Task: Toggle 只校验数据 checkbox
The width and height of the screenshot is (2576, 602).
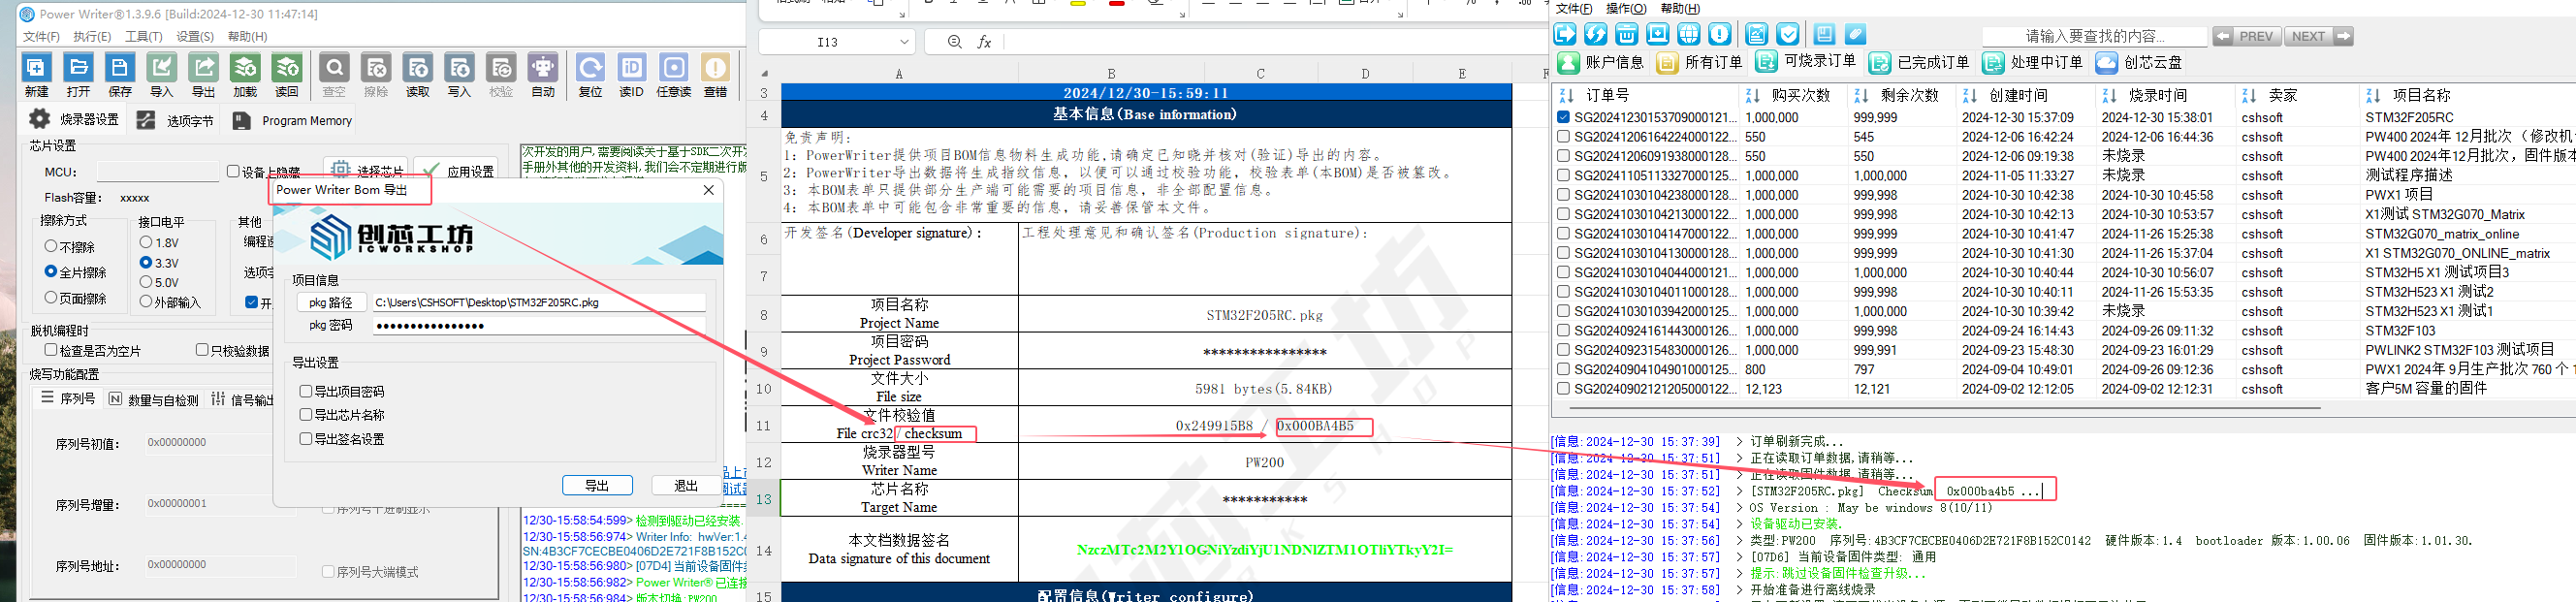Action: (x=202, y=351)
